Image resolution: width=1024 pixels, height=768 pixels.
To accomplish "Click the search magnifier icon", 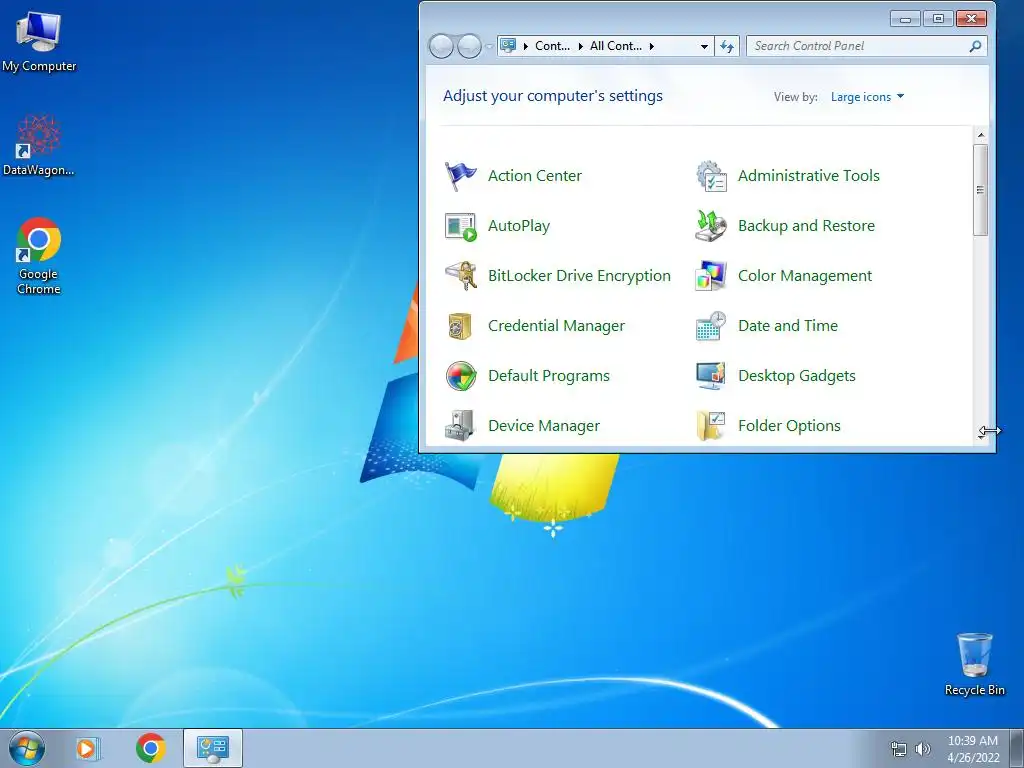I will [x=975, y=46].
